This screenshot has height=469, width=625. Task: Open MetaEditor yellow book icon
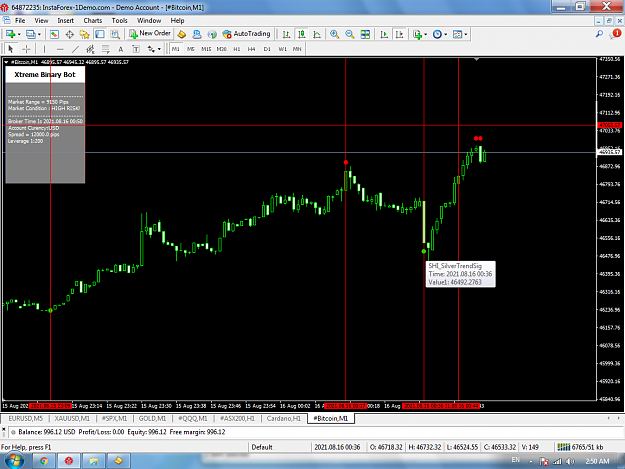click(182, 34)
